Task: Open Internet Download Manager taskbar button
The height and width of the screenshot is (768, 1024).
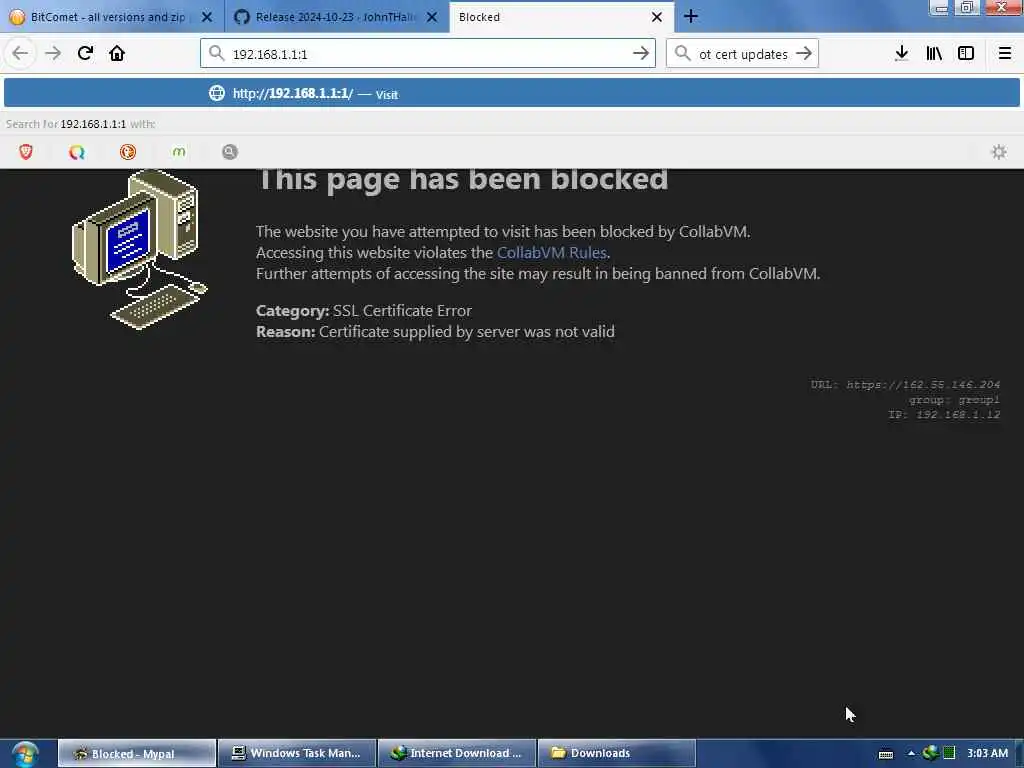Action: [x=457, y=754]
